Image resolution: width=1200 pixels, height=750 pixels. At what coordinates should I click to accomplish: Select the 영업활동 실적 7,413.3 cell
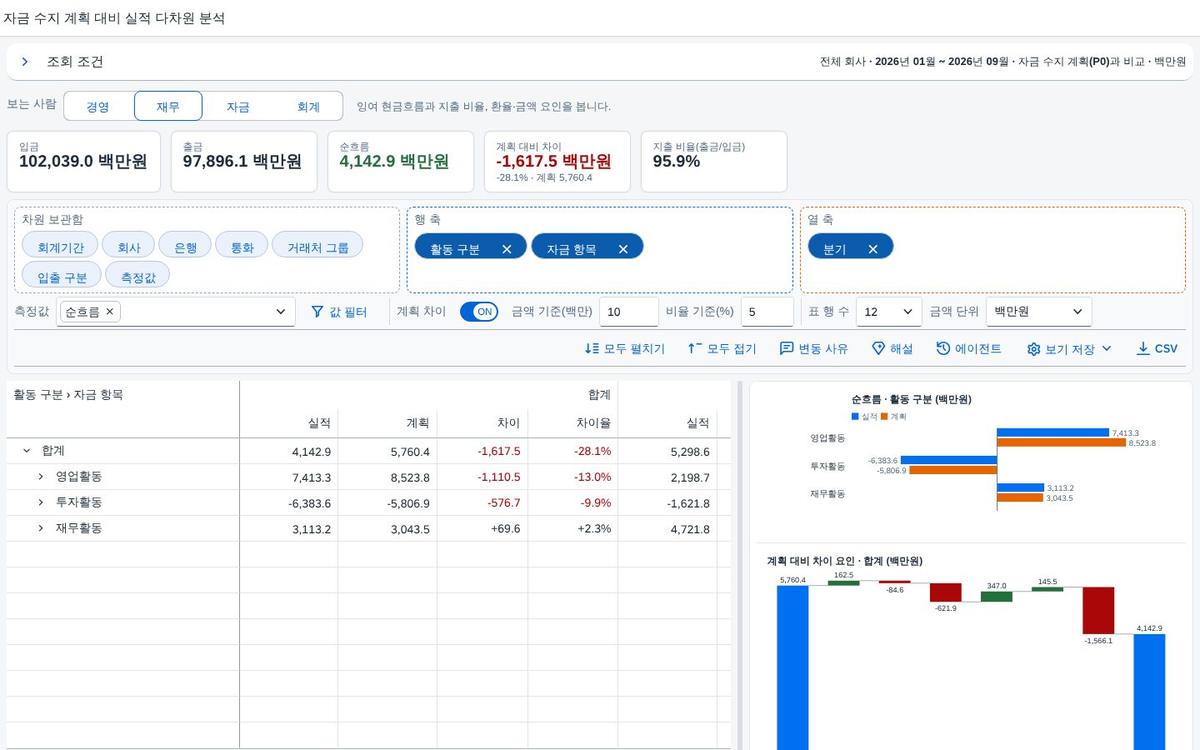(289, 477)
